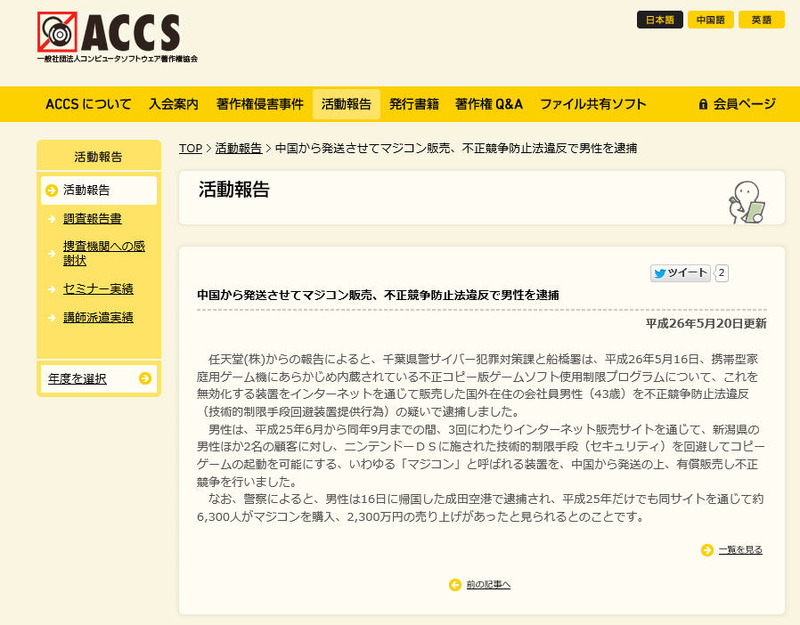Click the Twitter bird tweet icon
The image size is (800, 625).
coord(659,273)
